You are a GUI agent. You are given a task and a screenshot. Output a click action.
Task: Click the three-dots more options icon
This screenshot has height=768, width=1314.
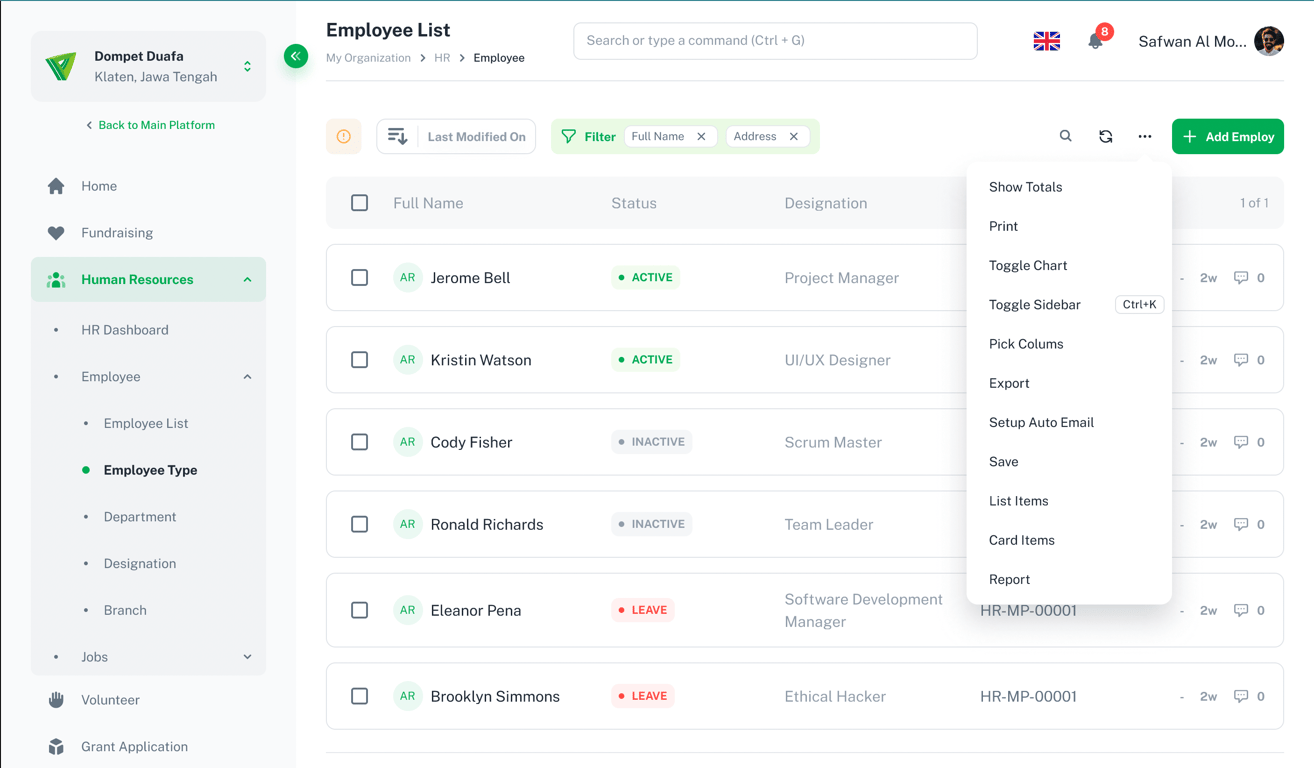(x=1144, y=137)
